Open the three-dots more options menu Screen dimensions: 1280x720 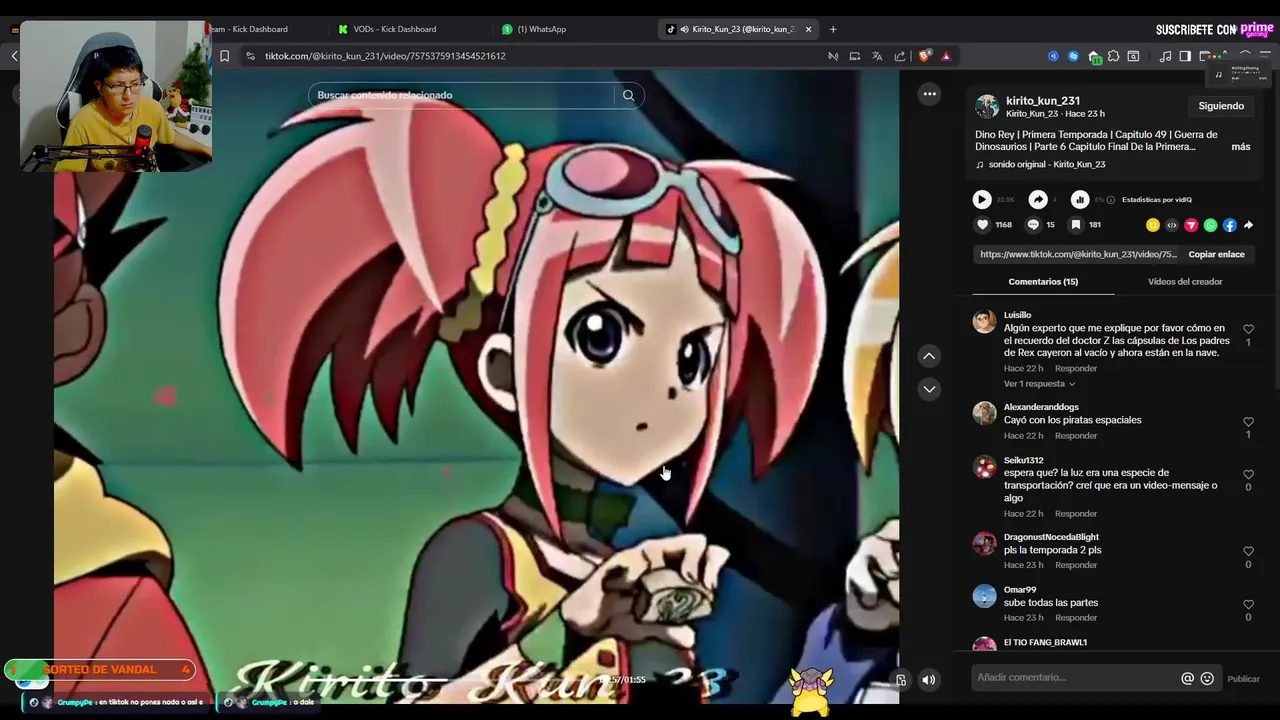(929, 94)
